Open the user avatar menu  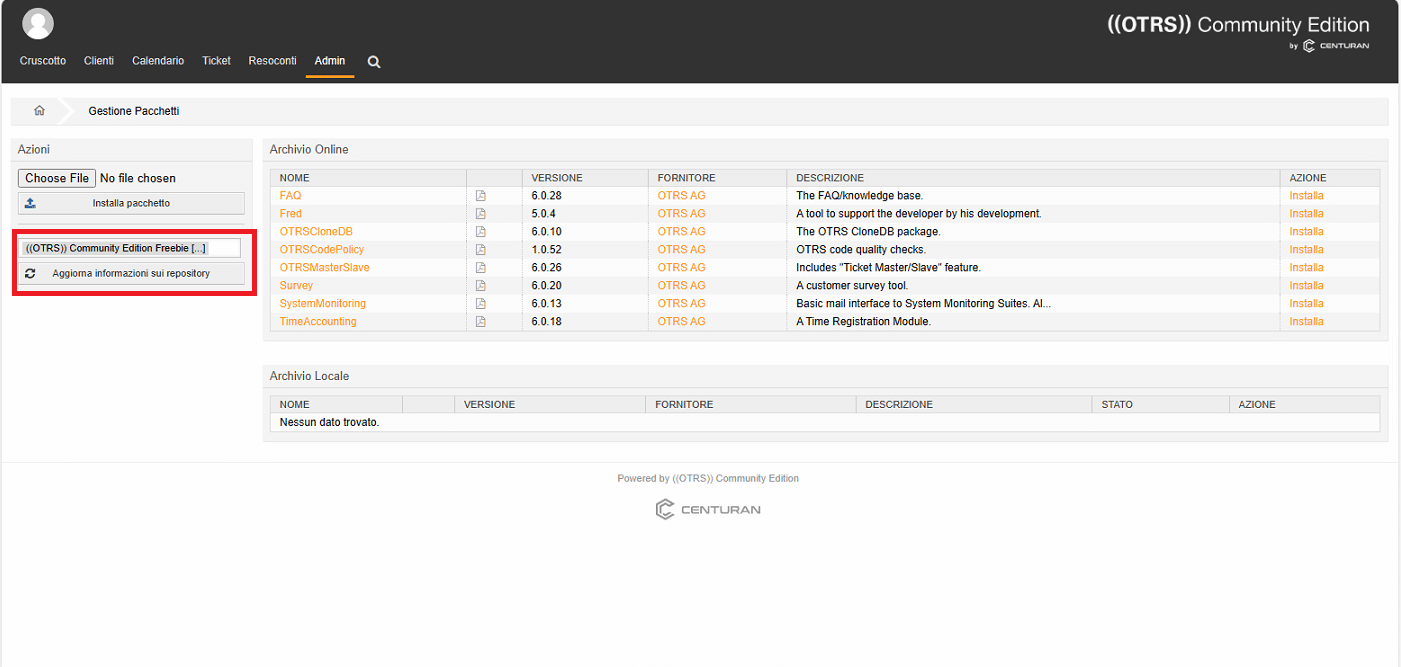(38, 23)
